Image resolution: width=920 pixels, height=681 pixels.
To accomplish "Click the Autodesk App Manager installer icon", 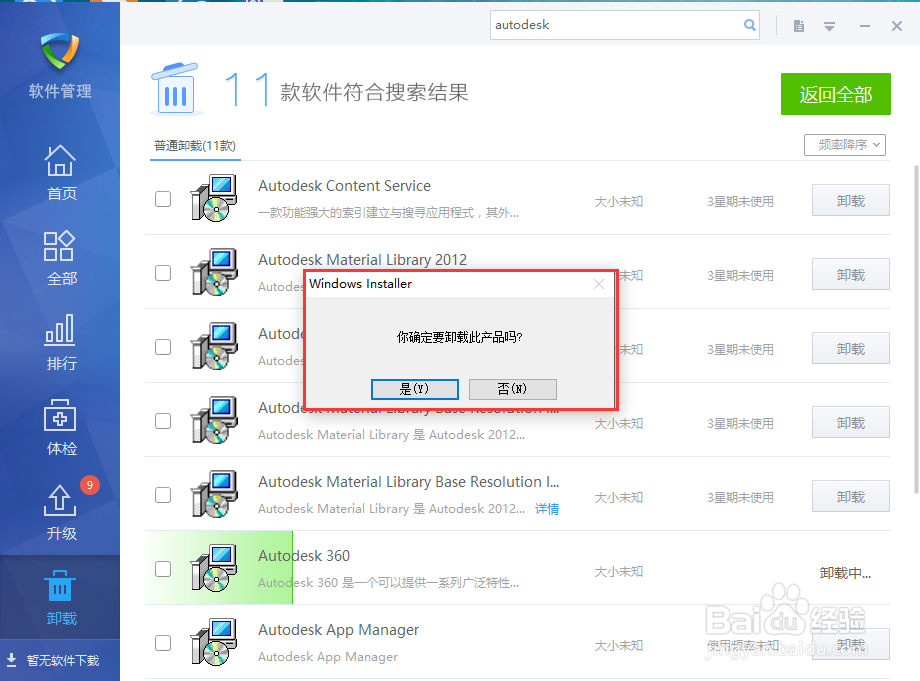I will tap(214, 642).
